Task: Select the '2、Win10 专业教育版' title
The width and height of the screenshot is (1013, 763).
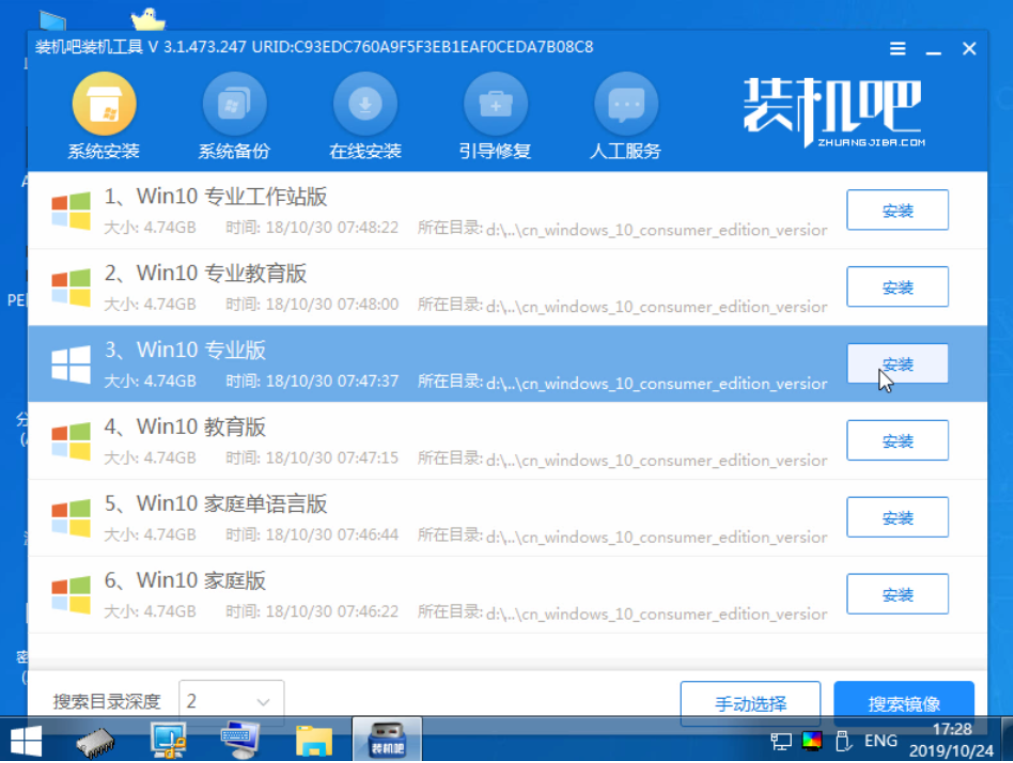Action: (205, 273)
